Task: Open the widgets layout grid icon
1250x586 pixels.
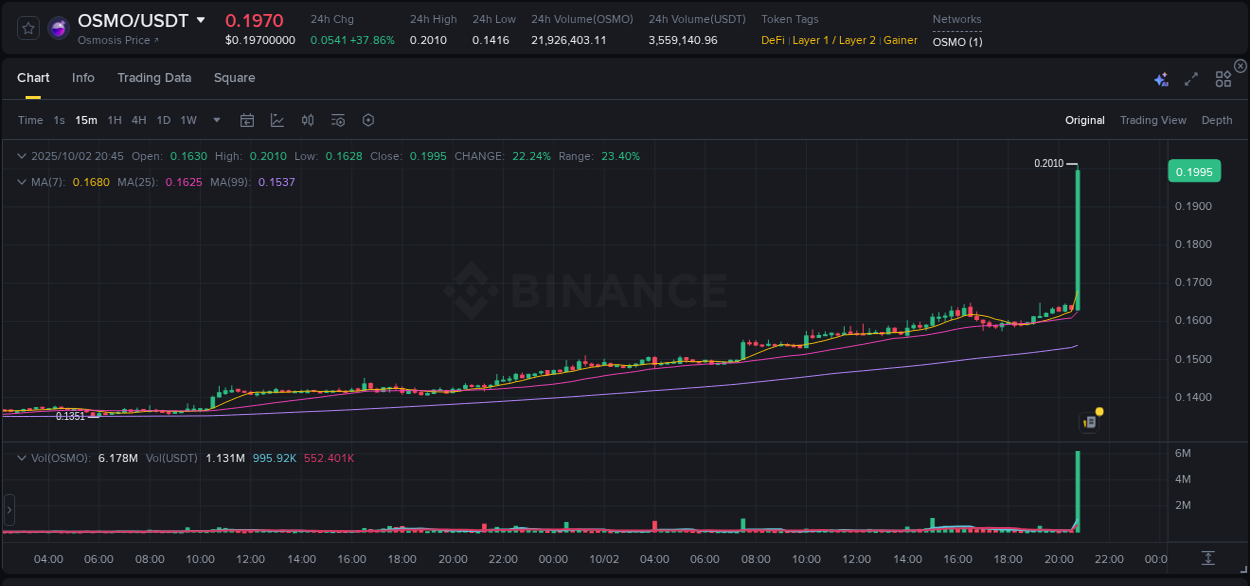Action: click(1222, 77)
